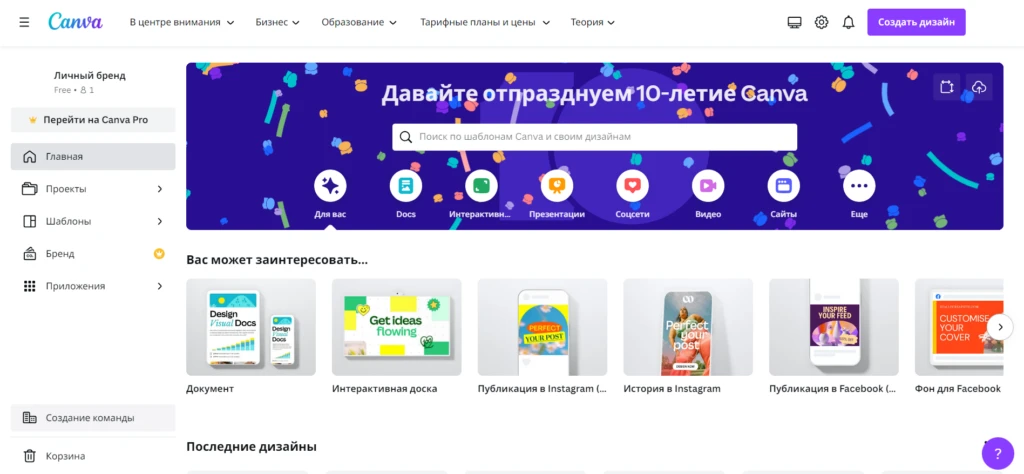Select the Презентации category icon
Screen dimensions: 1024x474
coord(557,186)
